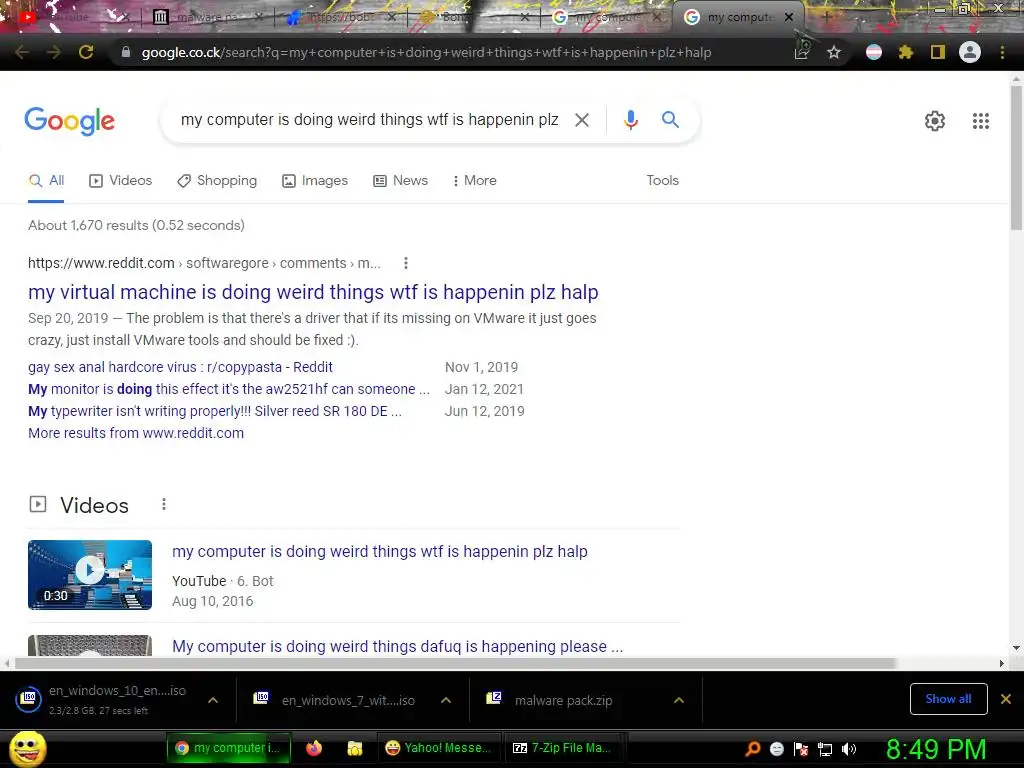Click the smiley Start button
The image size is (1024, 768).
[x=28, y=749]
